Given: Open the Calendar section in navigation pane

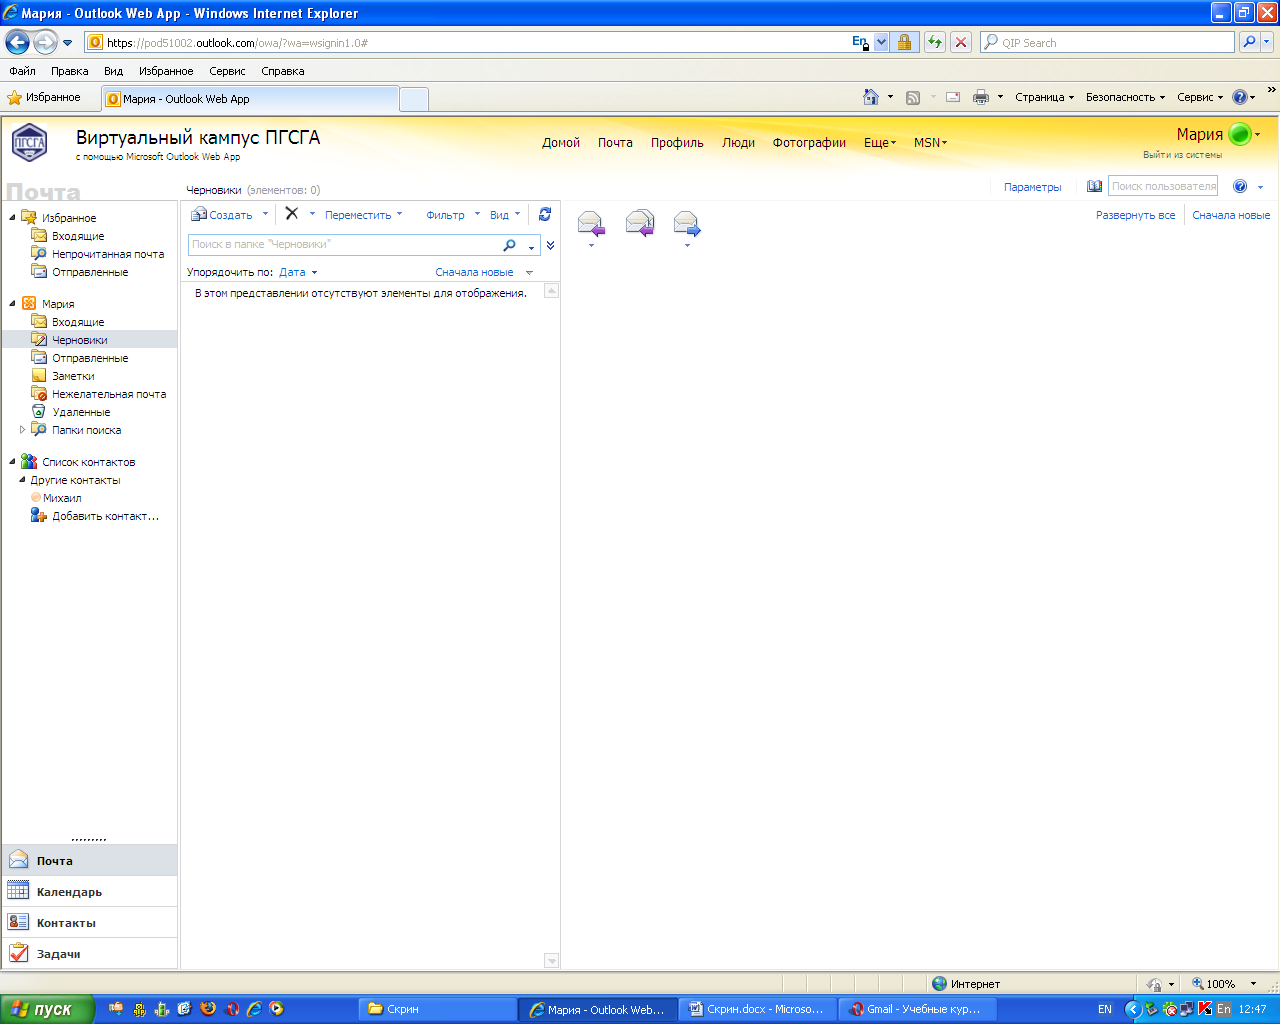Looking at the screenshot, I should coord(90,891).
